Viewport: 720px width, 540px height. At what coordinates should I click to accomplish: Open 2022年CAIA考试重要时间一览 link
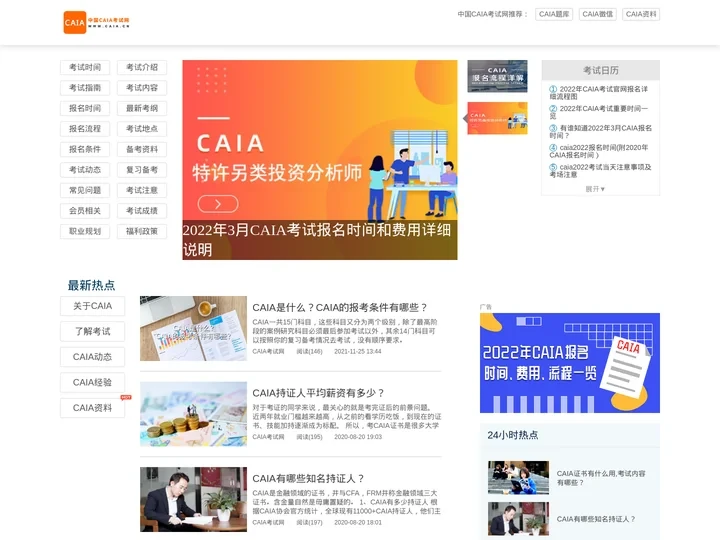tap(600, 112)
